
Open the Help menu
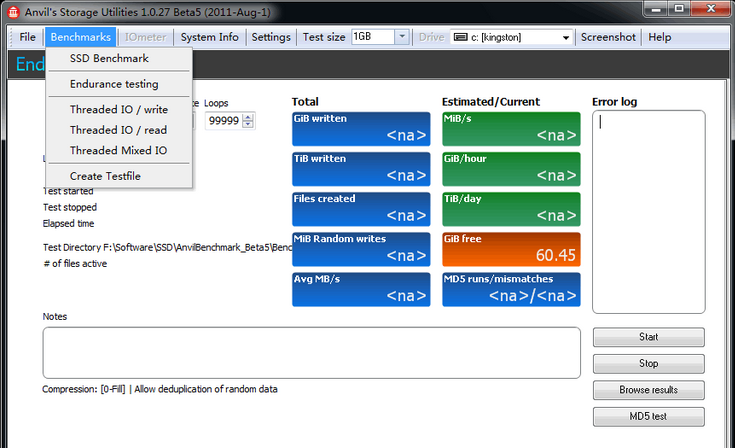click(x=660, y=37)
